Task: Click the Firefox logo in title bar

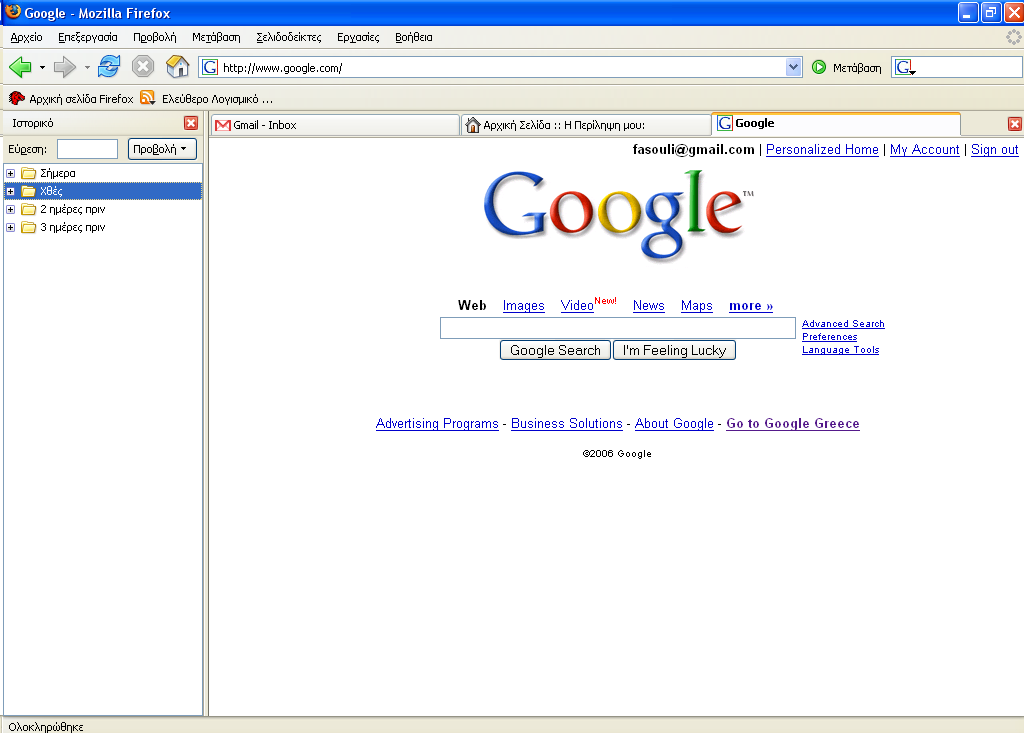Action: tap(13, 12)
